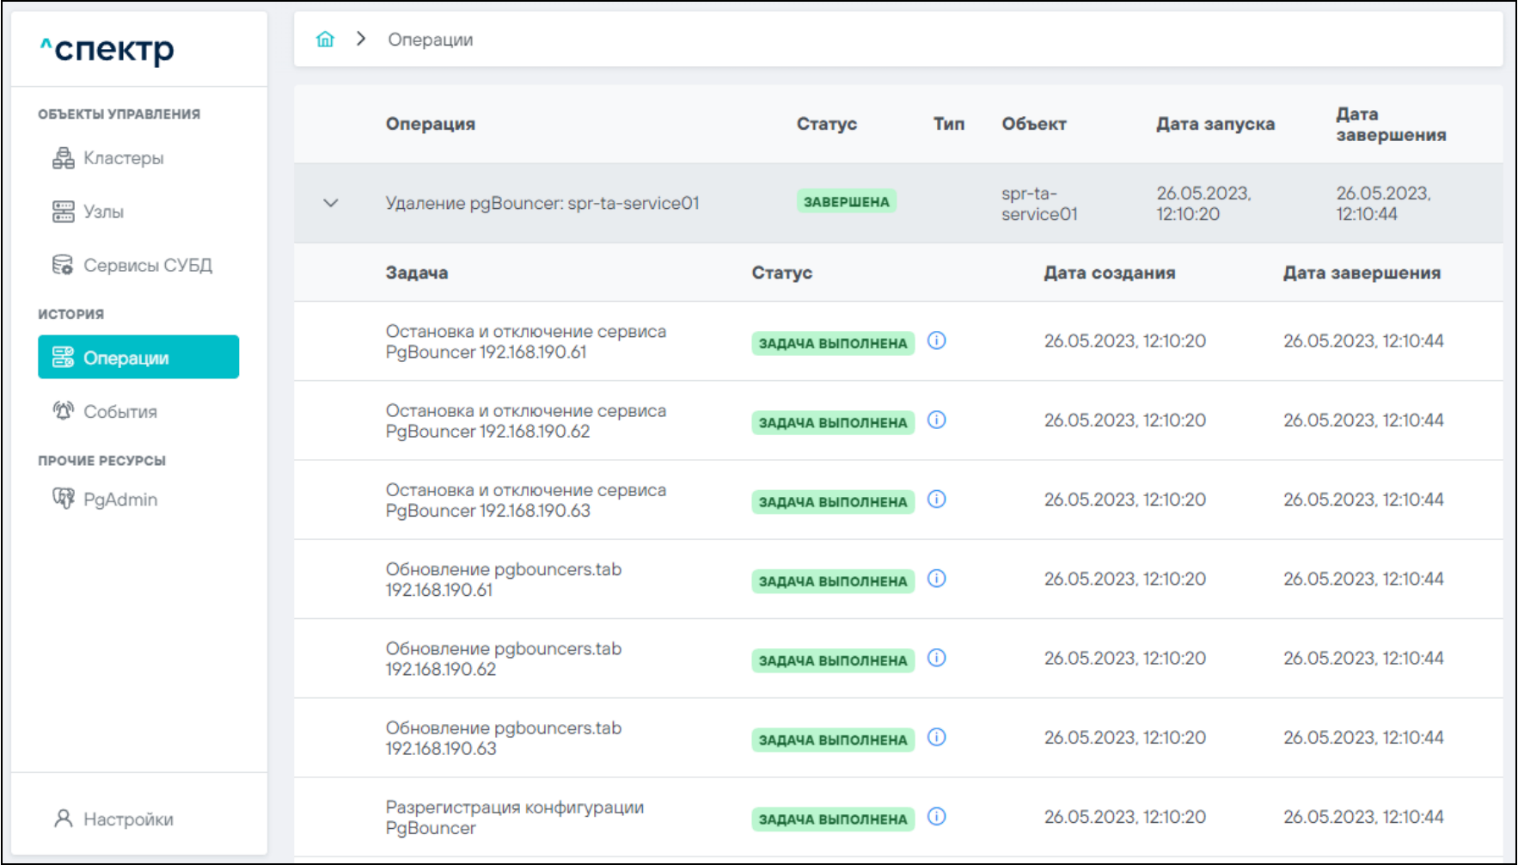Click the PgAdmin elephant icon
Image resolution: width=1518 pixels, height=865 pixels.
63,499
